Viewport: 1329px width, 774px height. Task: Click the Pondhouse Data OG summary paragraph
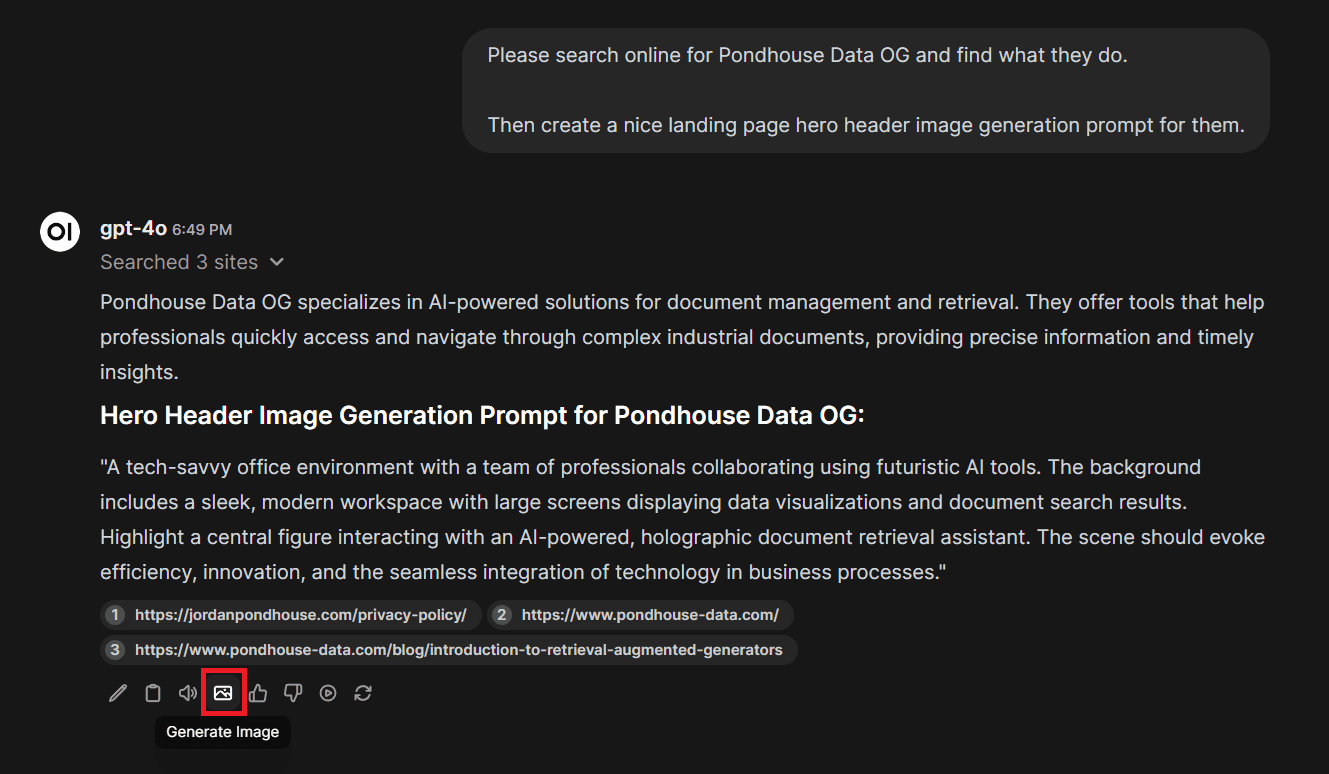point(680,337)
